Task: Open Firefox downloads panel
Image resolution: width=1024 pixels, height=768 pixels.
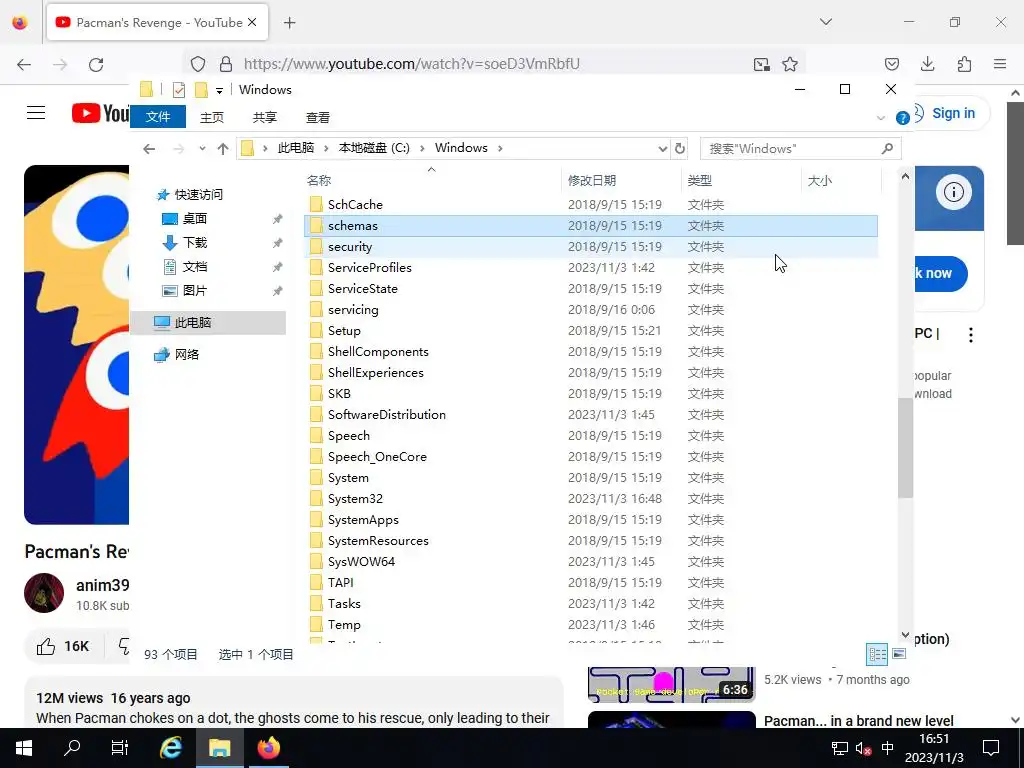Action: tap(927, 64)
